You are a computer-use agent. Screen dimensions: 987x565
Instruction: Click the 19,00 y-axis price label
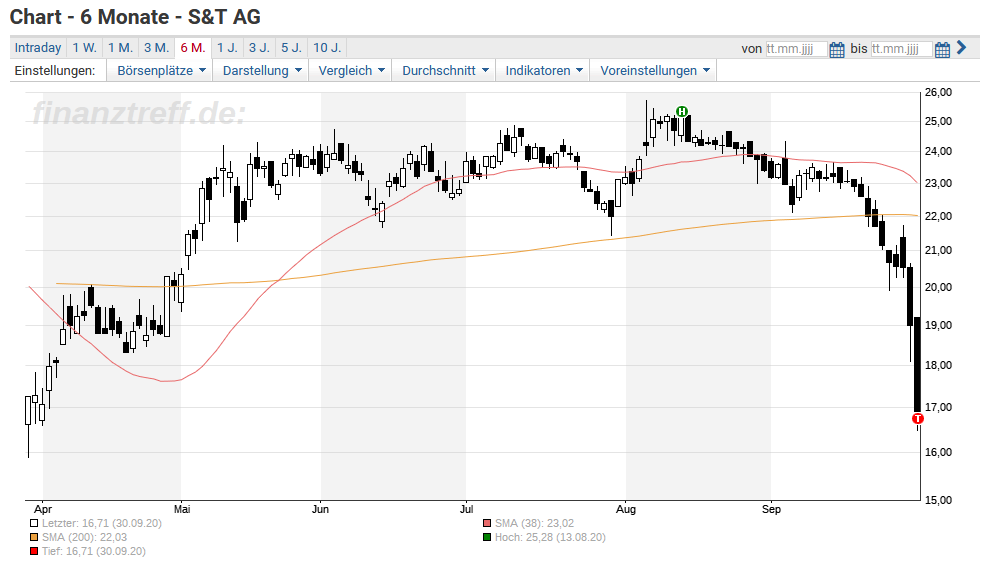coord(938,325)
